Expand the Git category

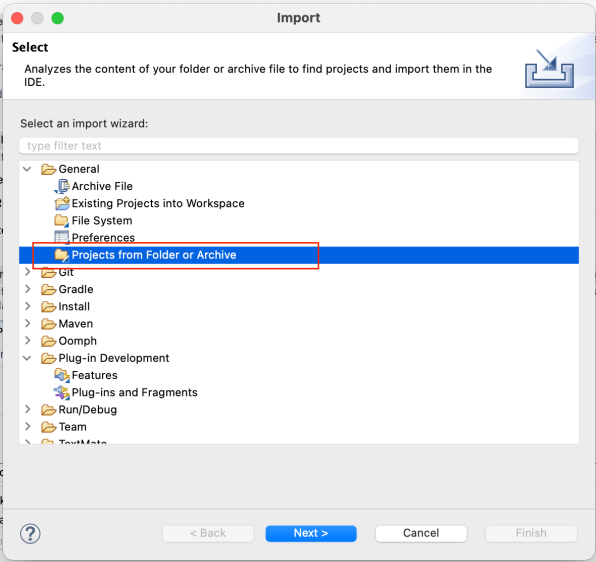click(27, 272)
